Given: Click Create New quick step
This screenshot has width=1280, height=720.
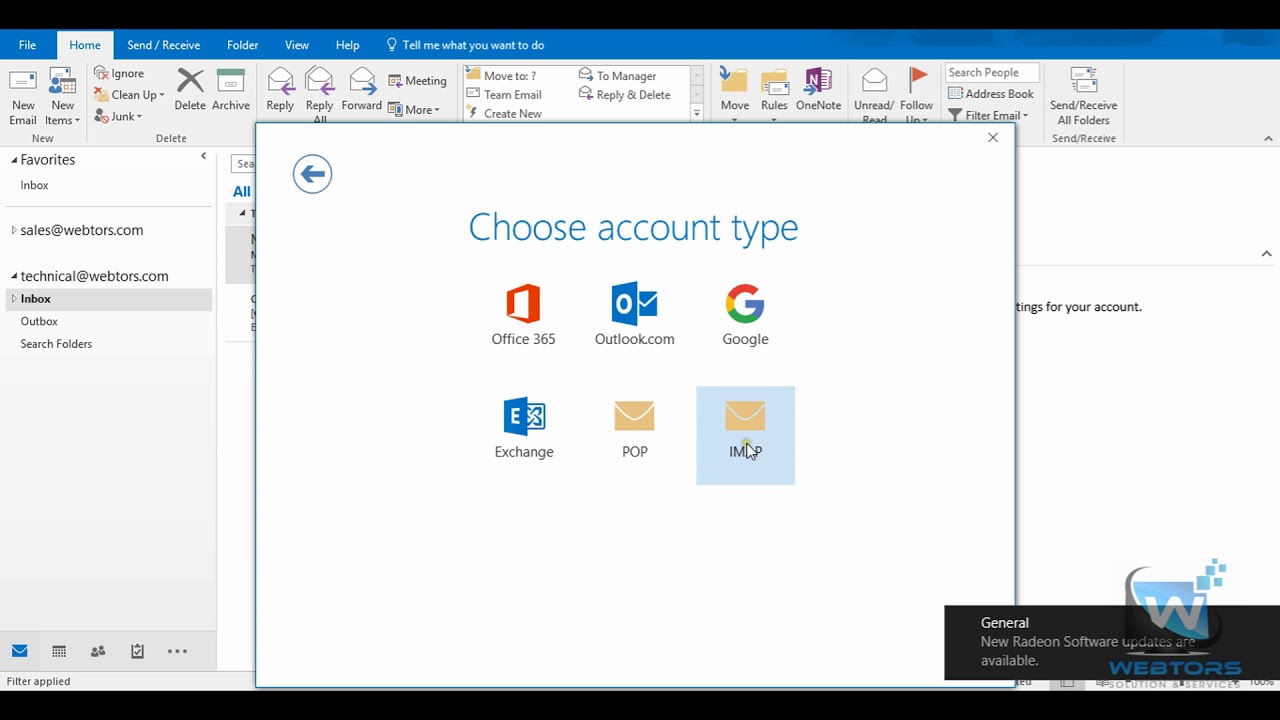Looking at the screenshot, I should [x=505, y=114].
